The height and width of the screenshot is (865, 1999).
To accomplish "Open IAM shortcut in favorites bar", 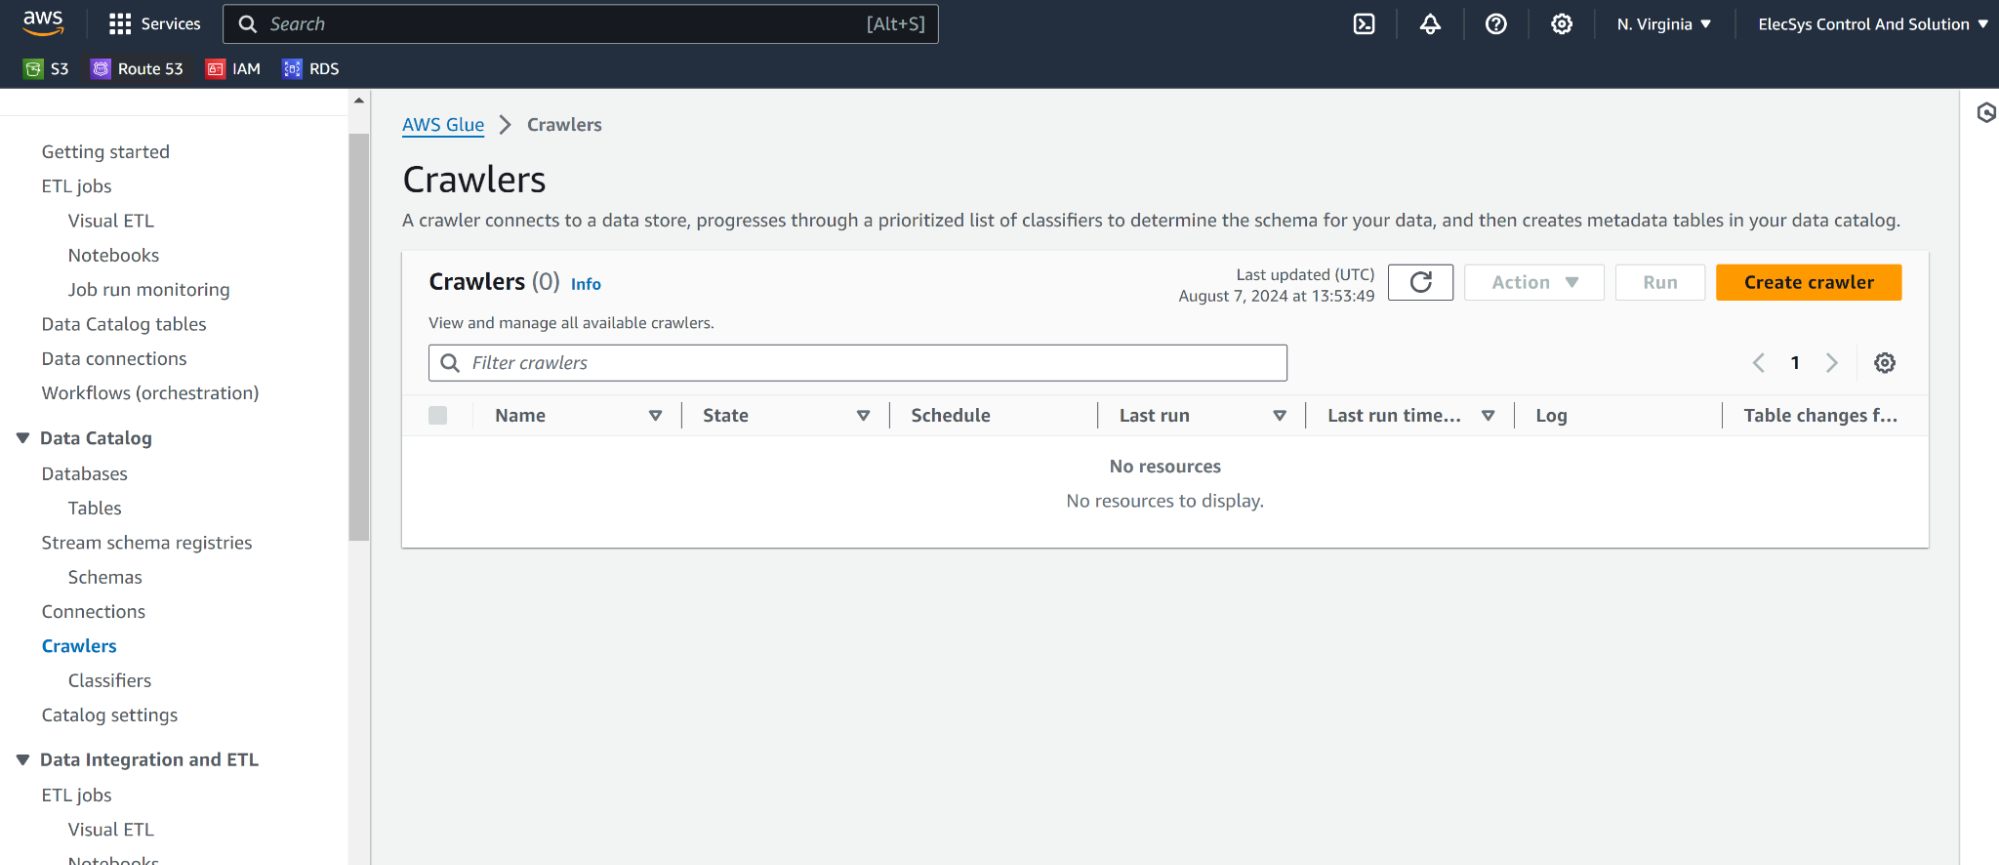I will (233, 69).
